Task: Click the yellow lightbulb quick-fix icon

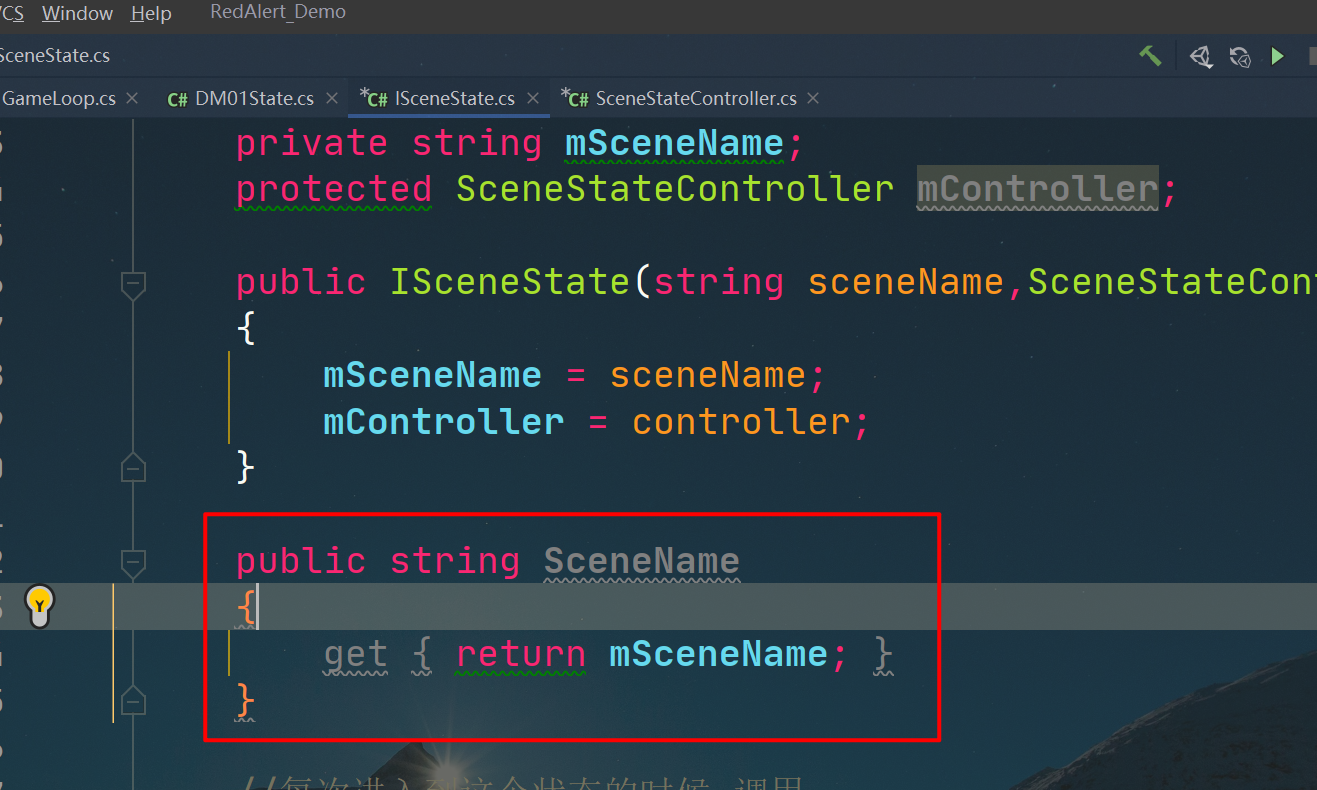Action: (39, 603)
